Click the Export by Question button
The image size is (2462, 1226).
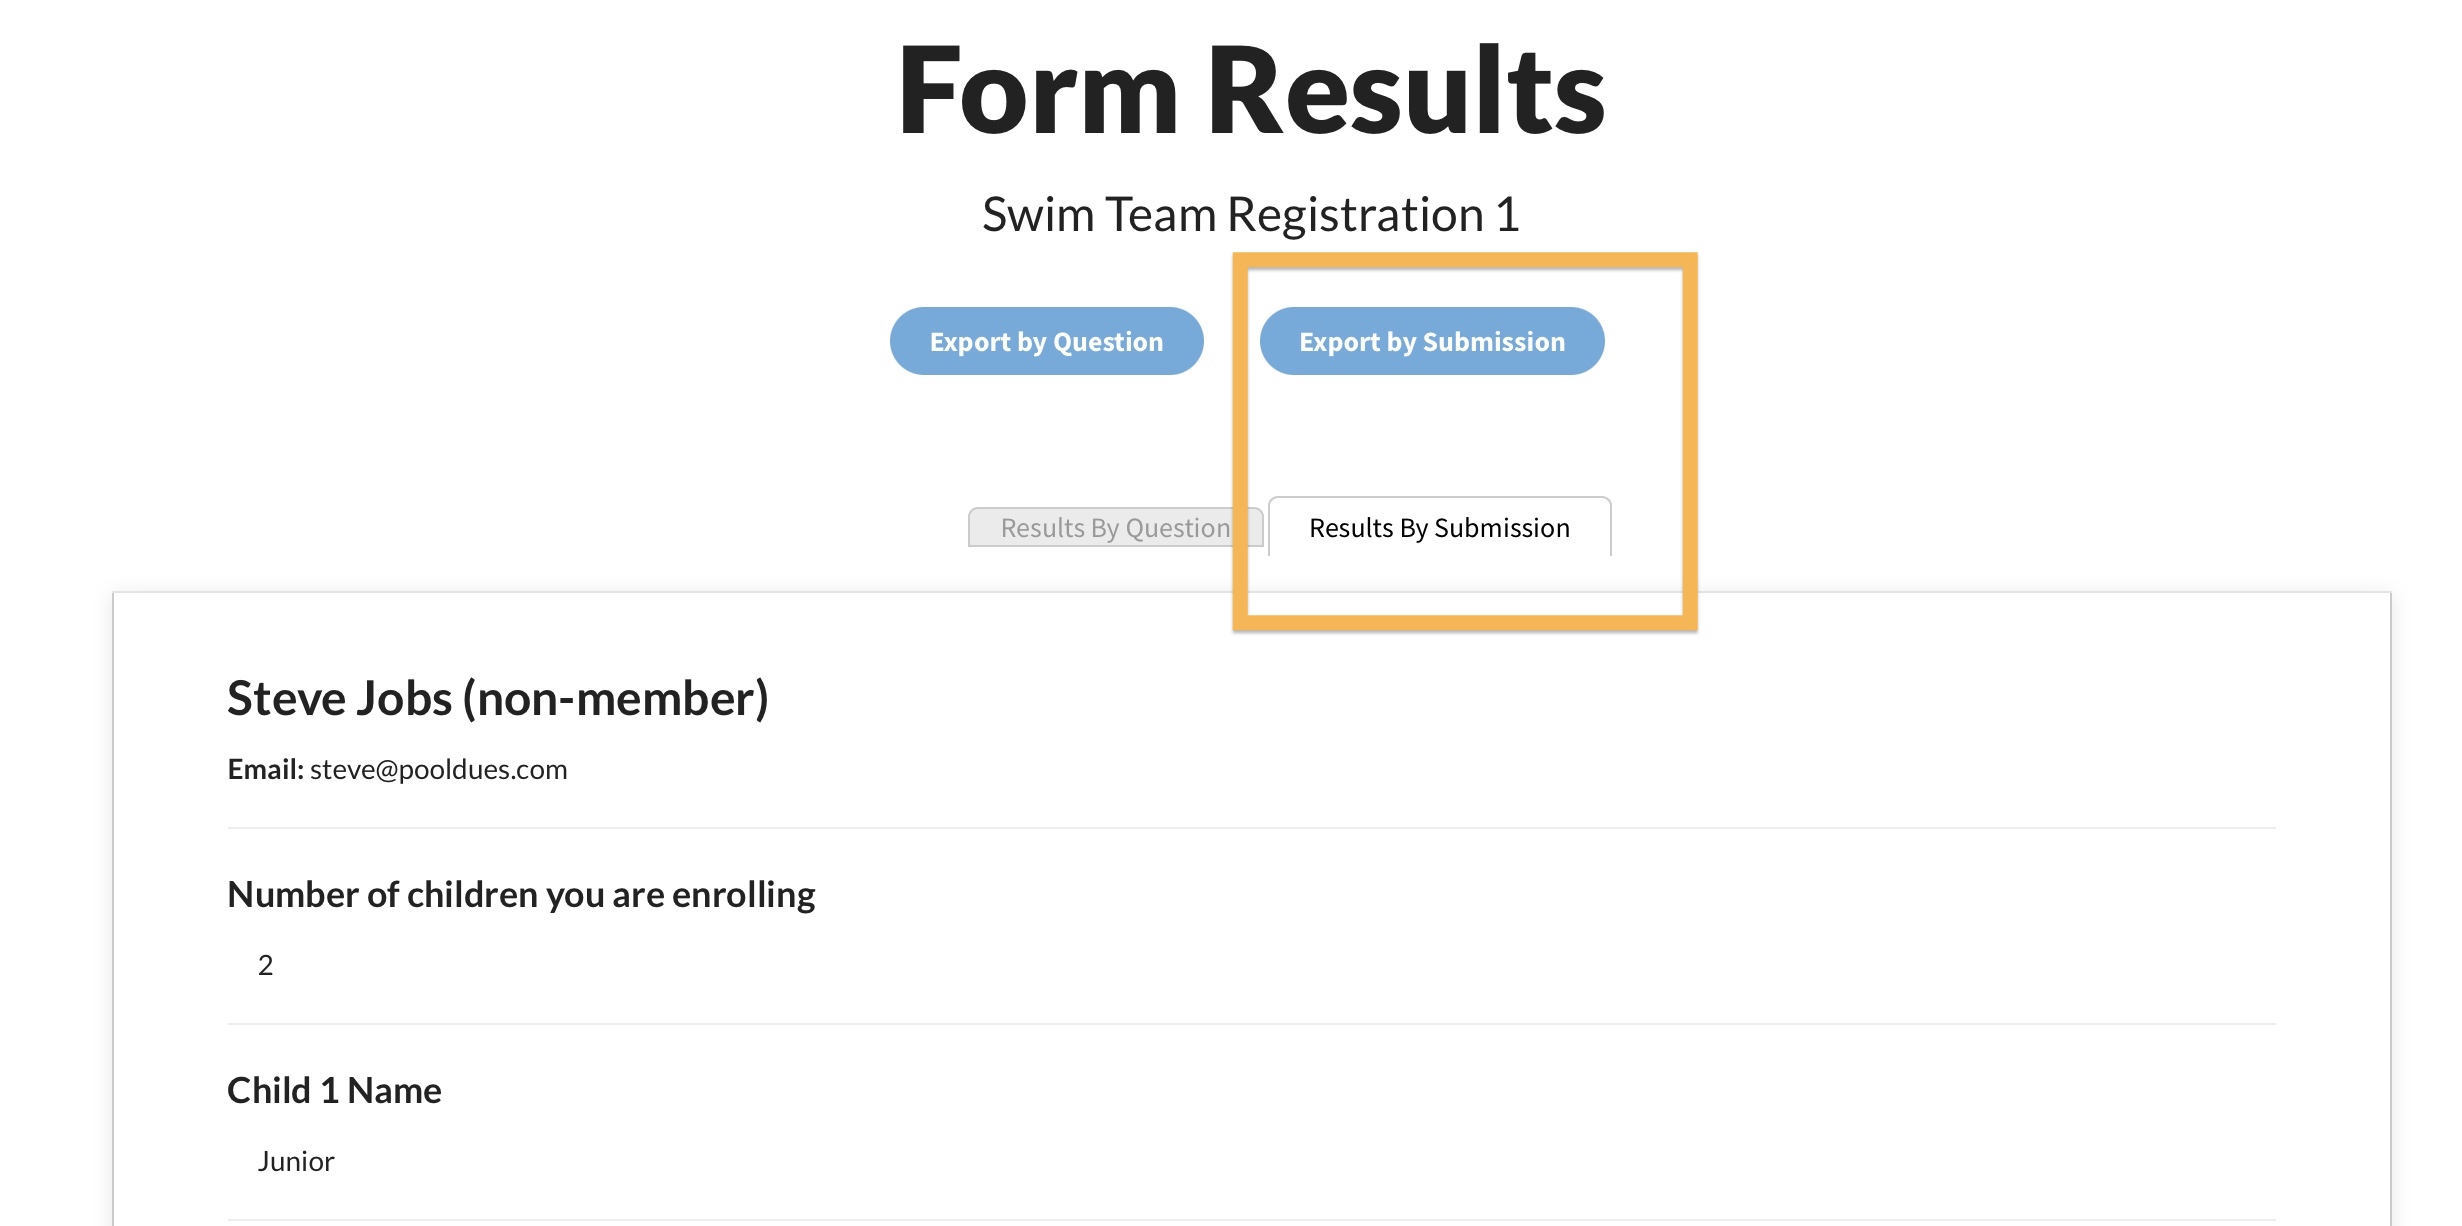(1046, 341)
